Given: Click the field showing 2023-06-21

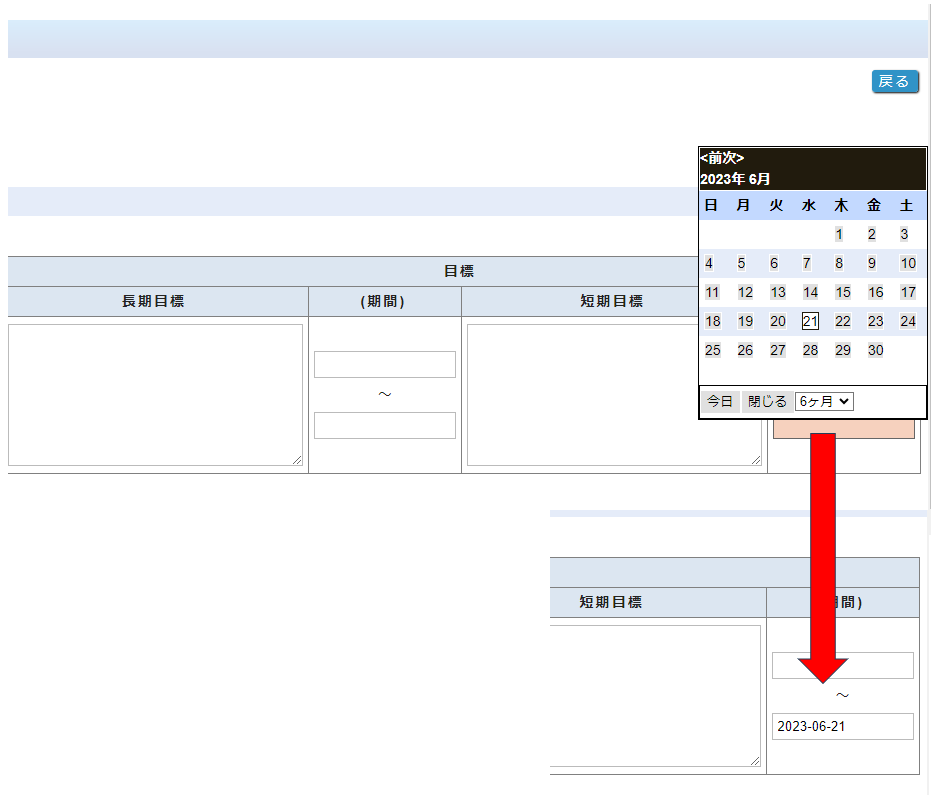Looking at the screenshot, I should pos(842,726).
